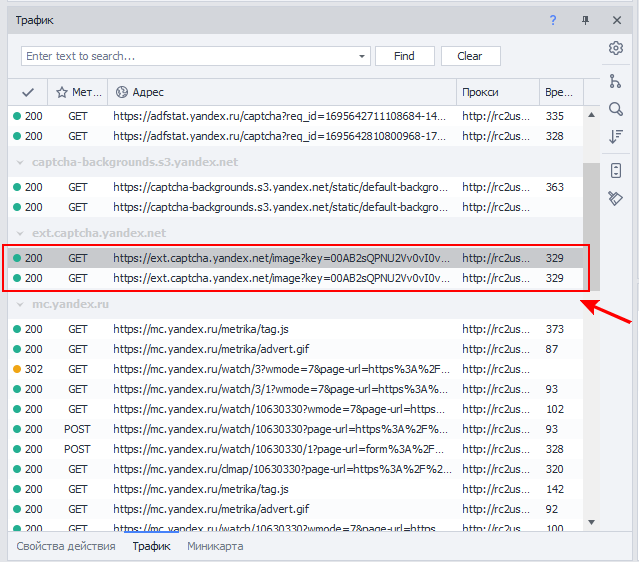
Task: Select adfstat captcha request ending 800968-17
Action: 295,136
